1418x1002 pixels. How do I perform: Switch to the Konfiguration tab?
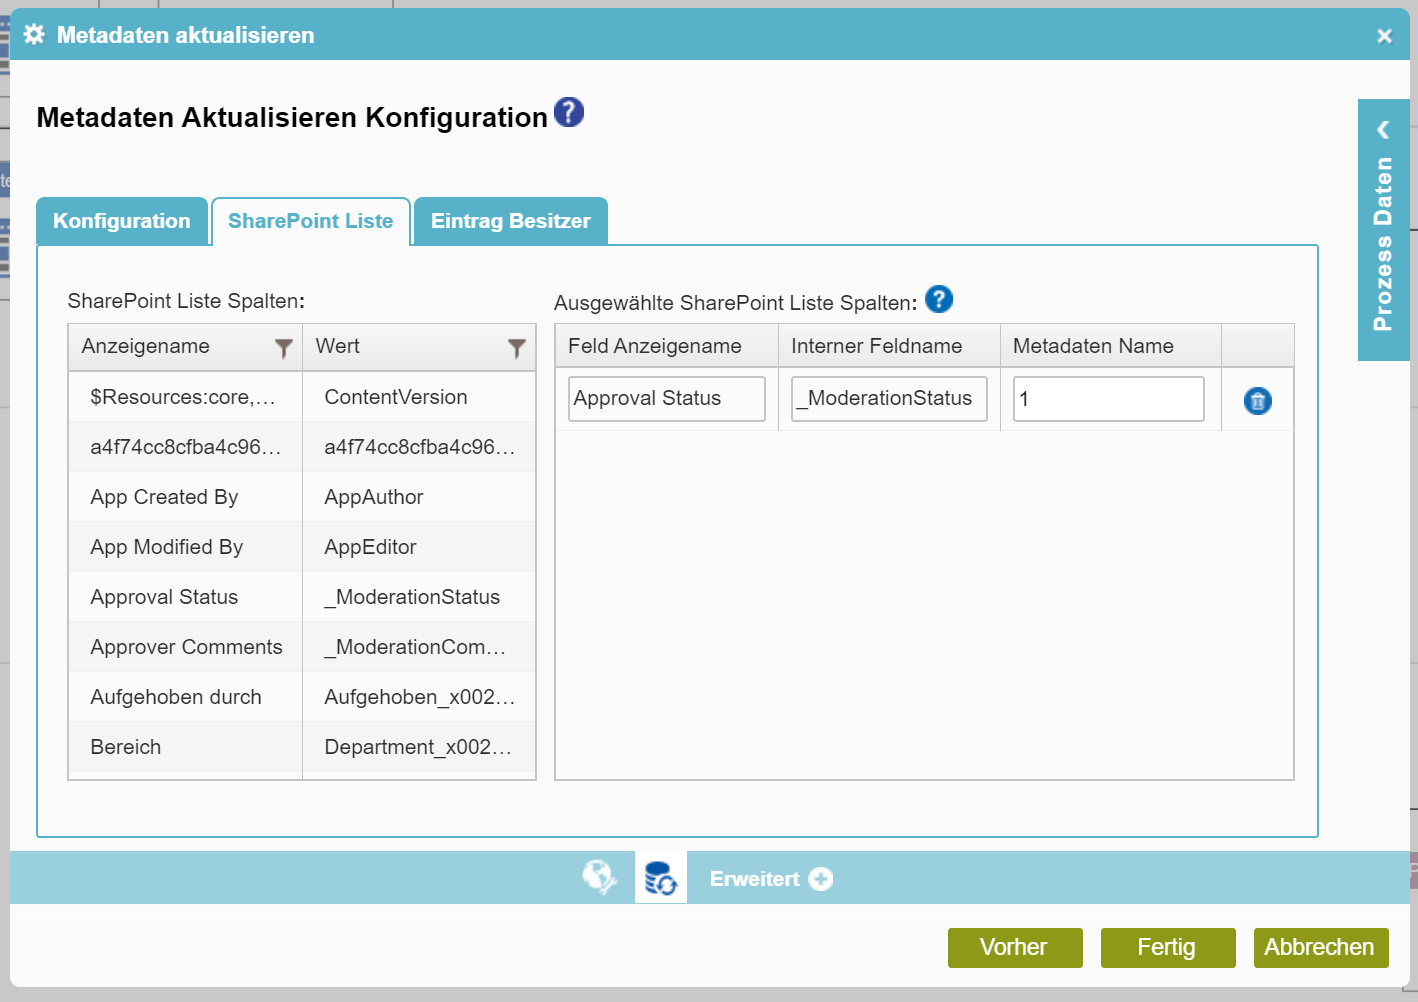(x=122, y=221)
